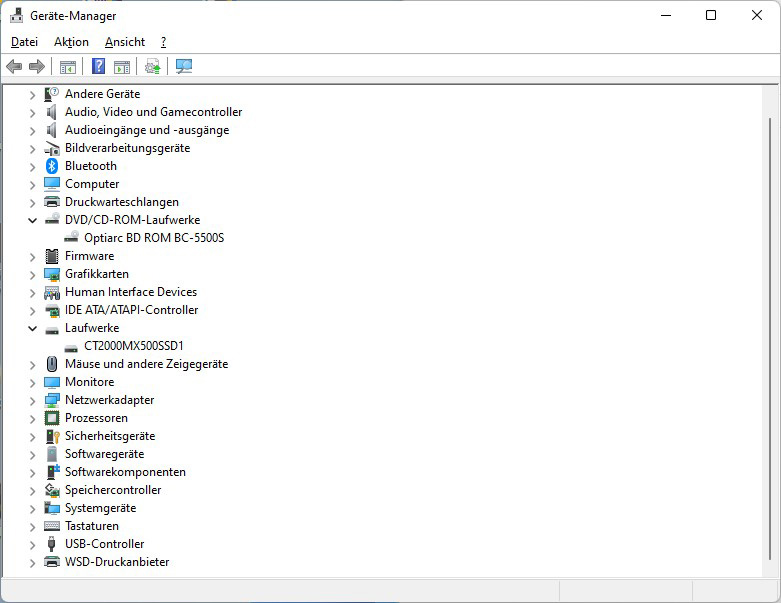Open the Datei menu
The width and height of the screenshot is (781, 603).
[24, 42]
